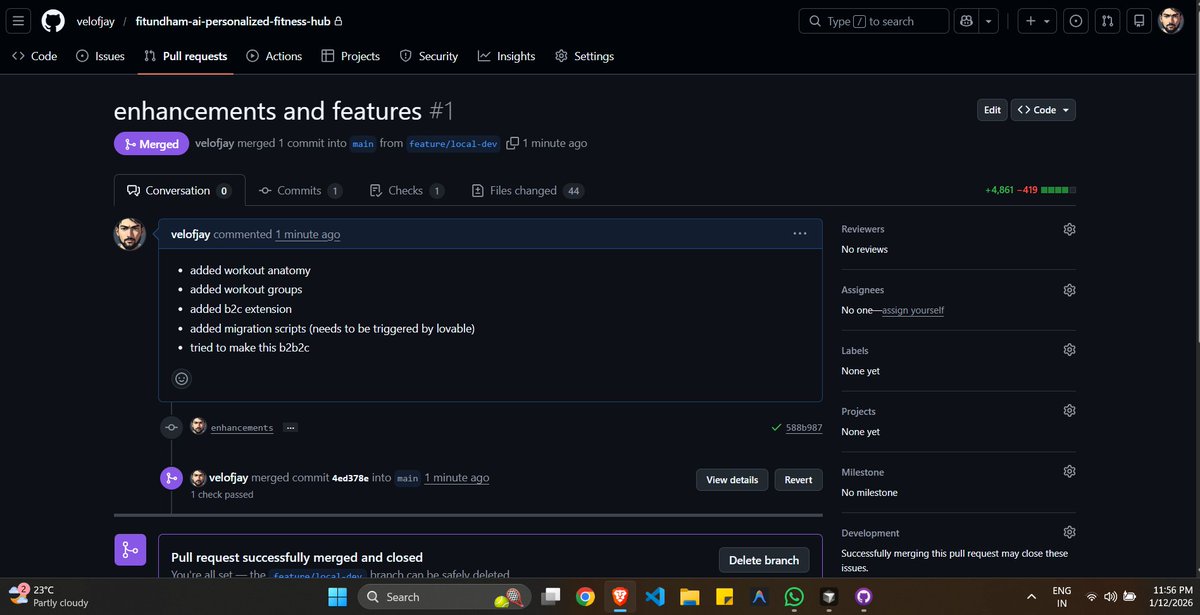Screen dimensions: 1200x615
Task: Open the Repositories icon in the header
Action: (1138, 21)
